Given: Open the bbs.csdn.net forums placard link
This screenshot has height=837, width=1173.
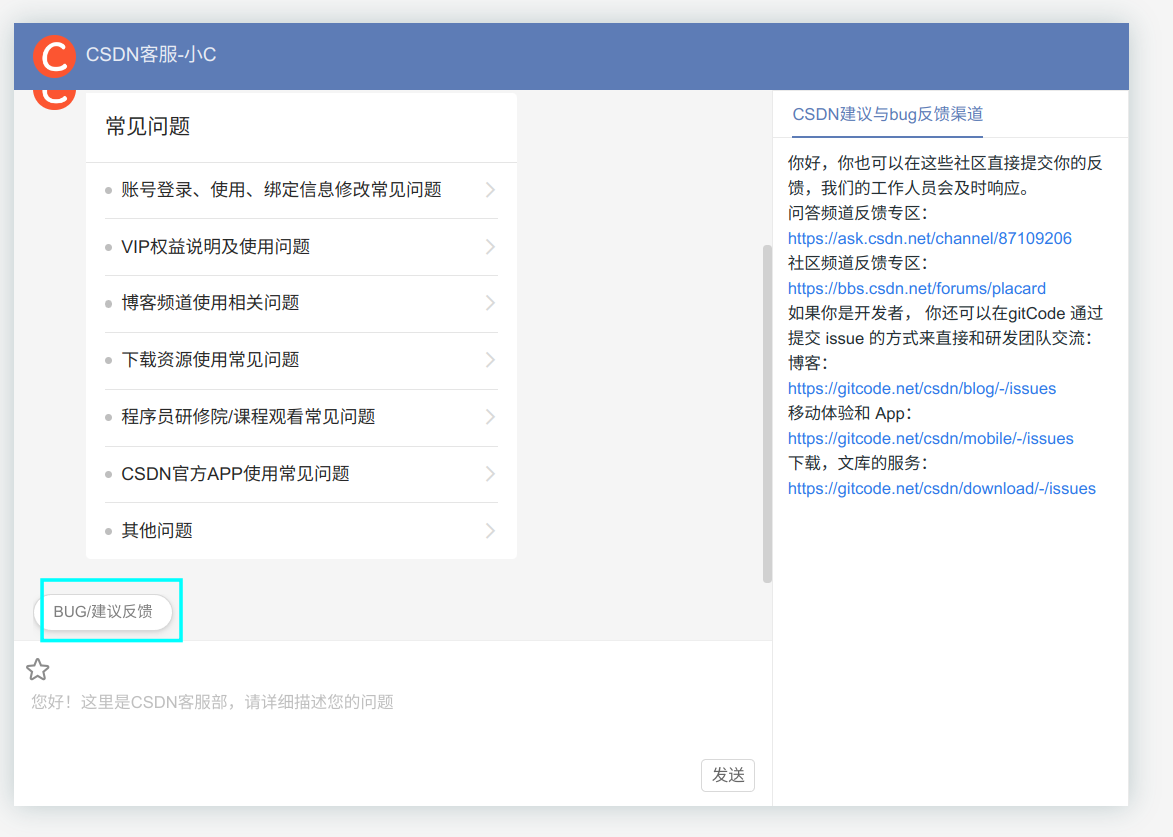Looking at the screenshot, I should click(916, 289).
